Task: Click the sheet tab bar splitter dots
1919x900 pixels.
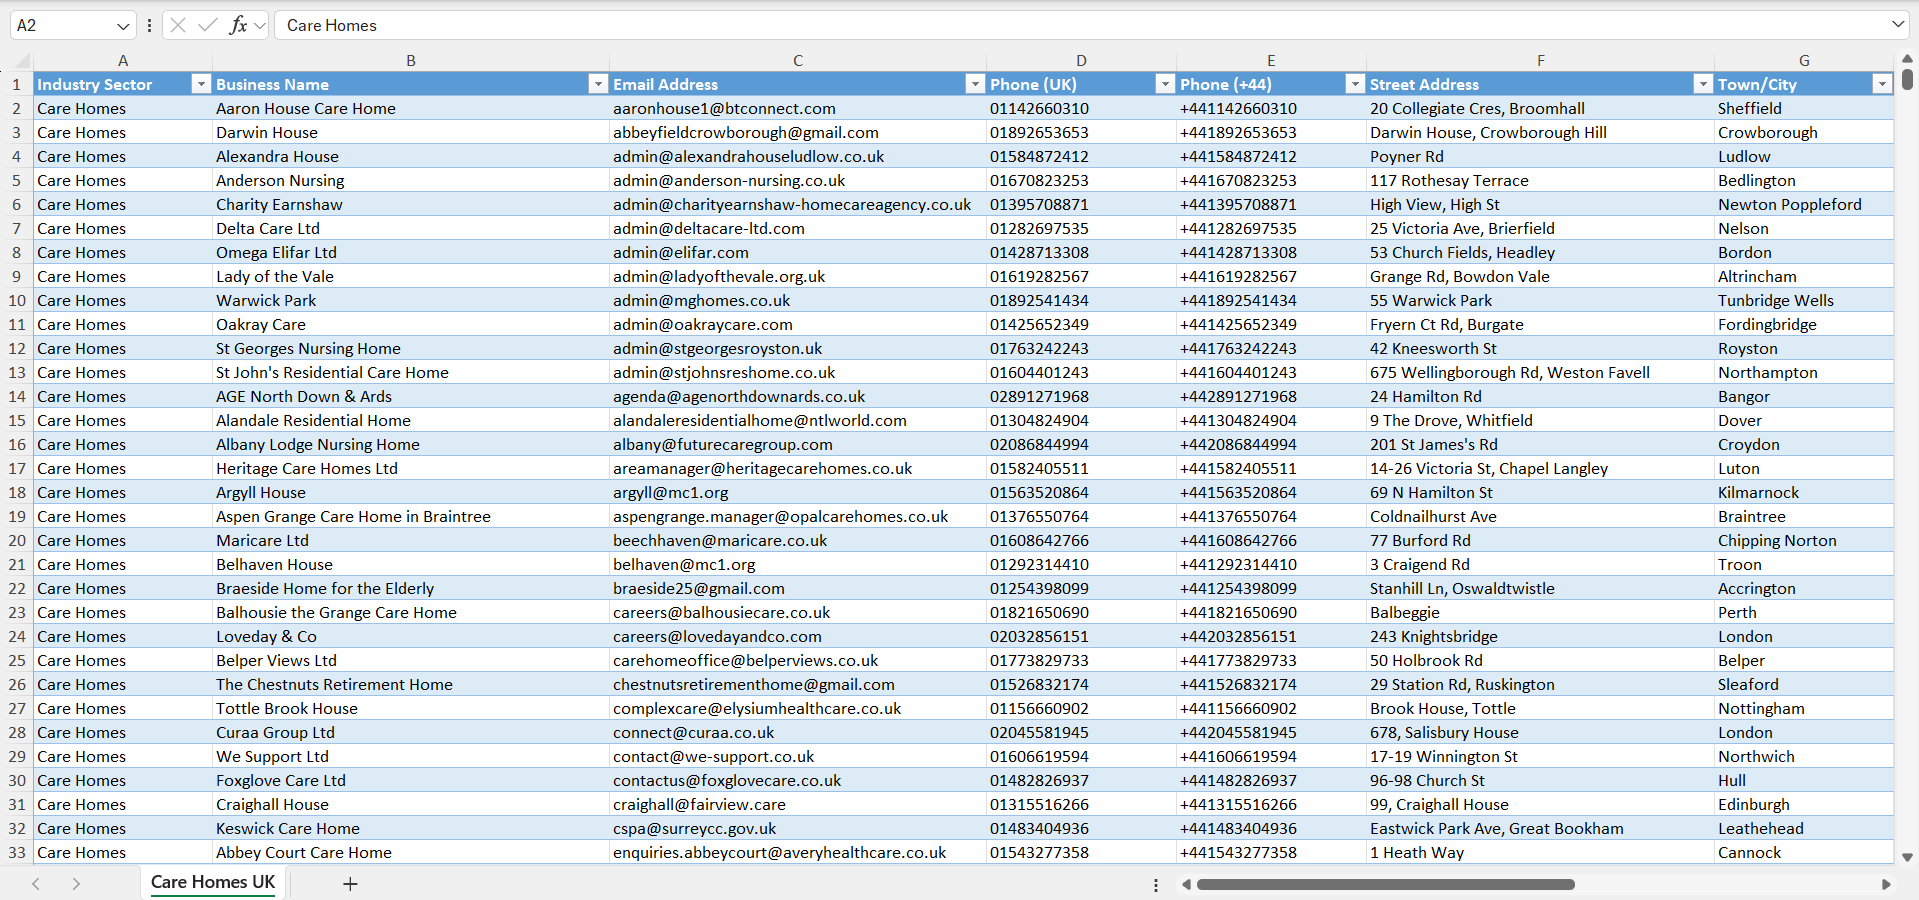Action: point(1156,885)
